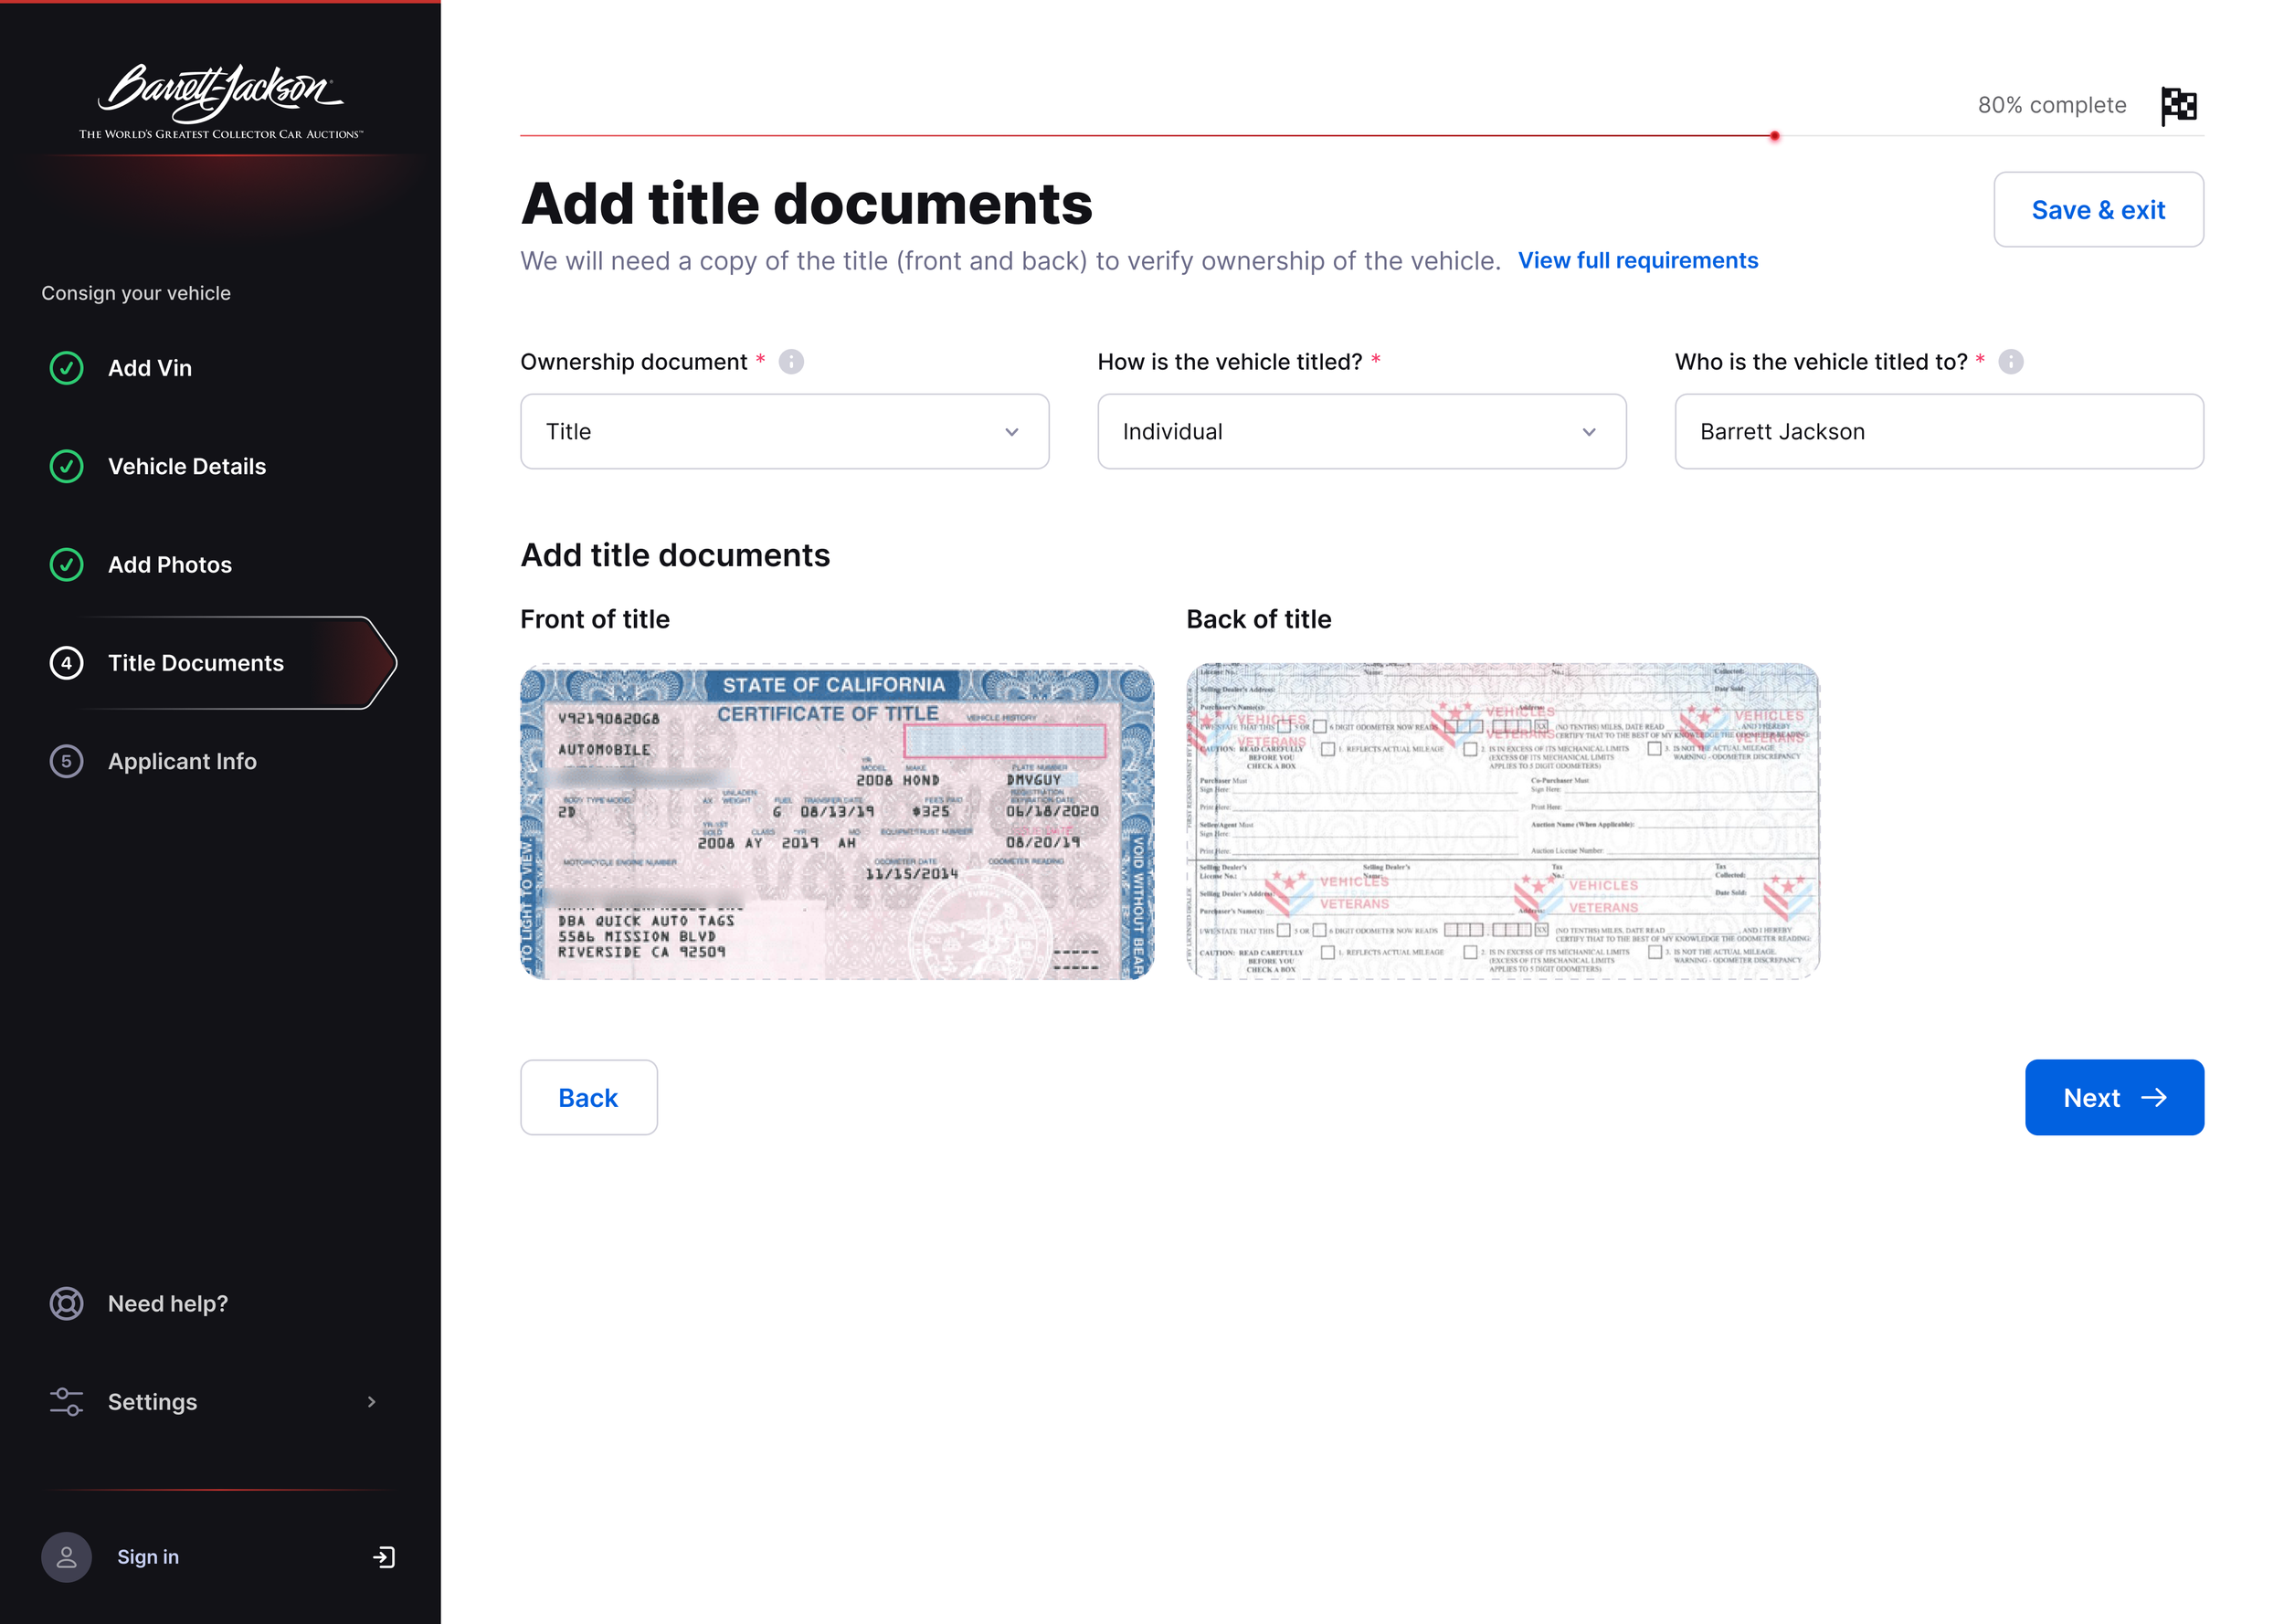2284x1624 pixels.
Task: Click the Vehicle Details green checkmark icon
Action: click(67, 466)
